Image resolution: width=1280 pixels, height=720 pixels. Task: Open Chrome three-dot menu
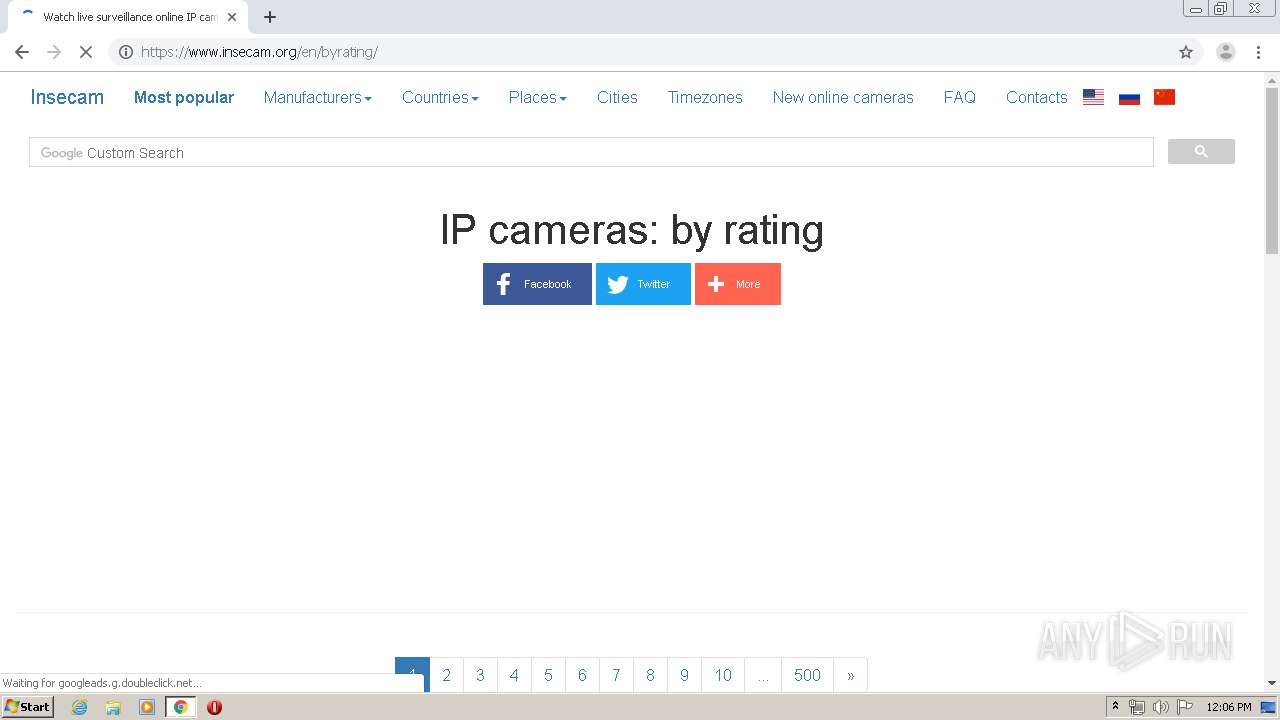(x=1259, y=52)
